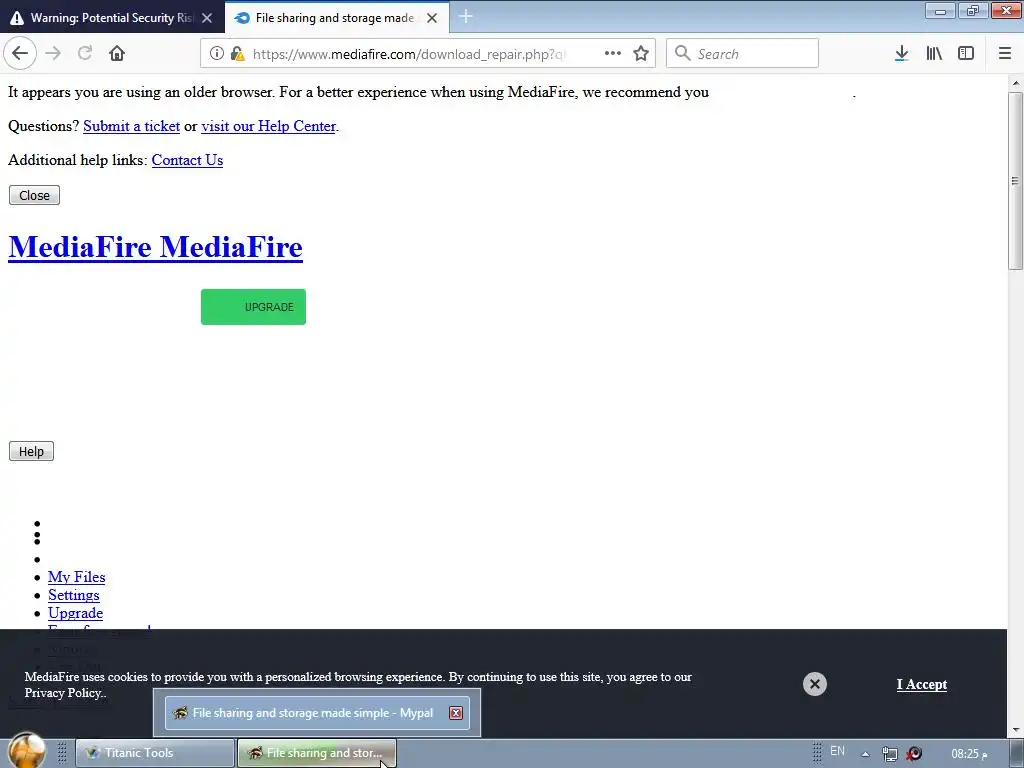Toggle the sidebar view icon

pyautogui.click(x=966, y=54)
